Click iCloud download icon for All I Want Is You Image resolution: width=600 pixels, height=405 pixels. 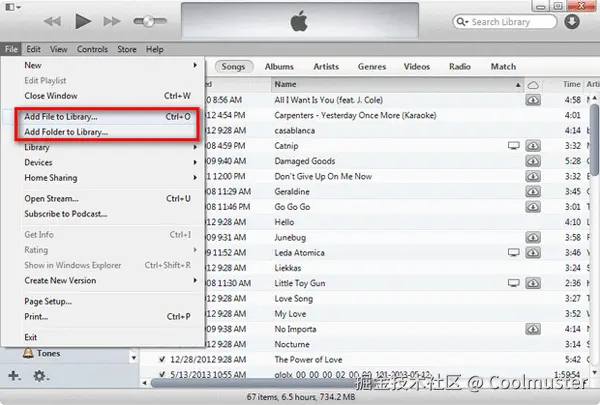point(533,100)
